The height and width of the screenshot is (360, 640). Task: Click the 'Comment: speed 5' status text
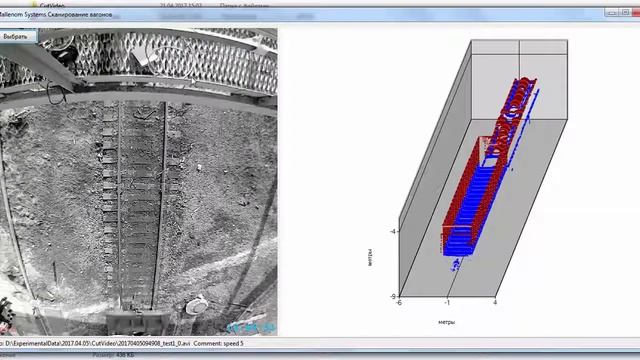click(x=218, y=344)
